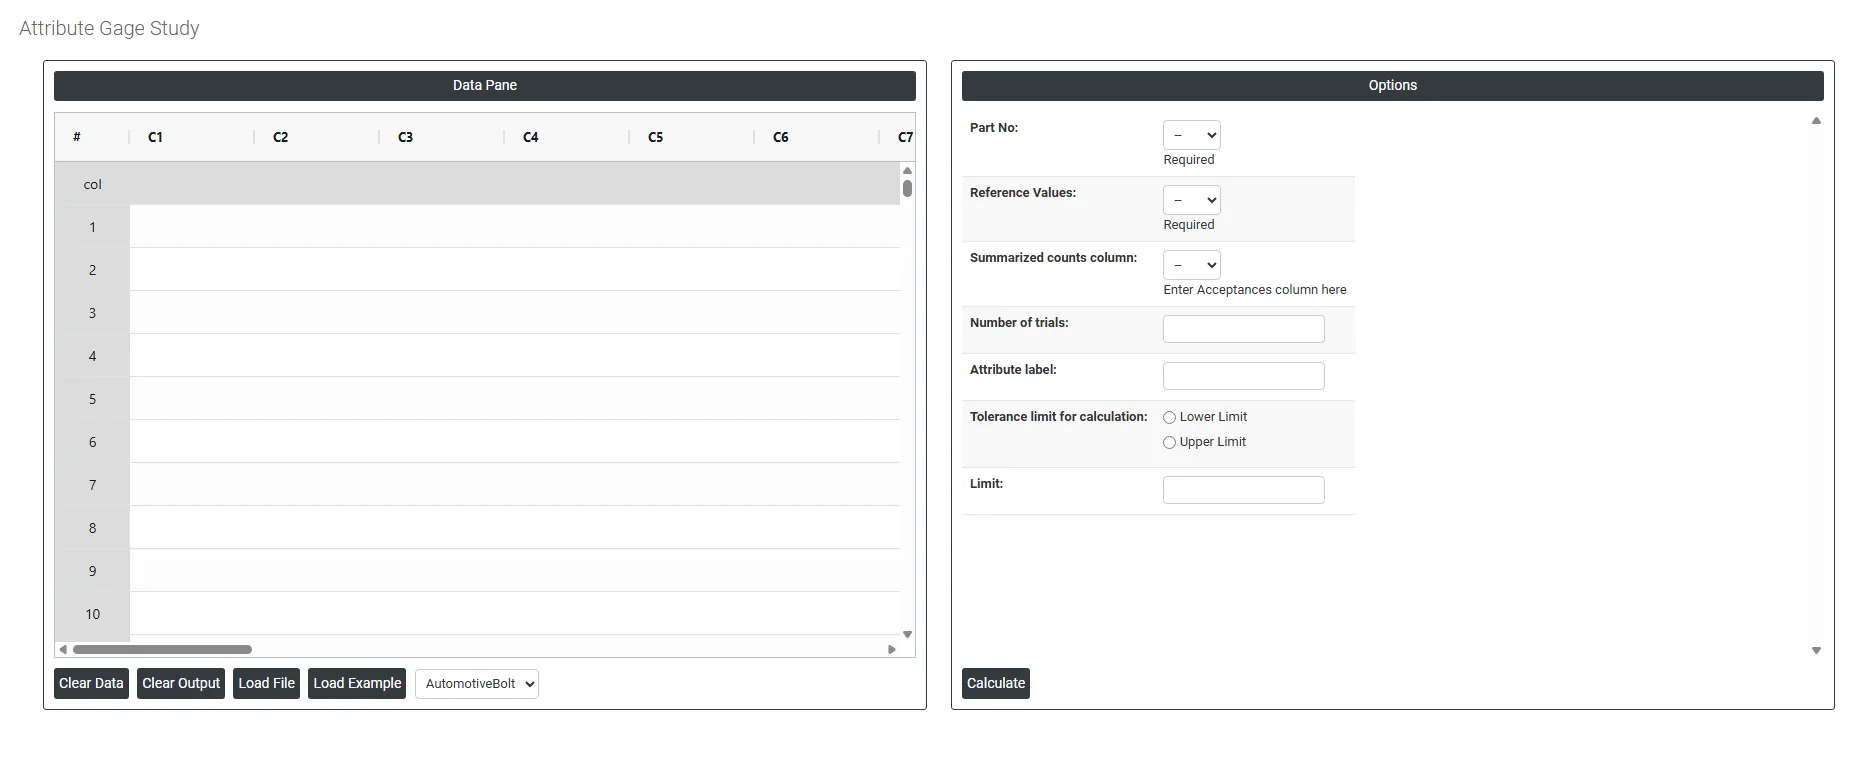Select row 4 in the data grid
1865x768 pixels.
tap(92, 356)
